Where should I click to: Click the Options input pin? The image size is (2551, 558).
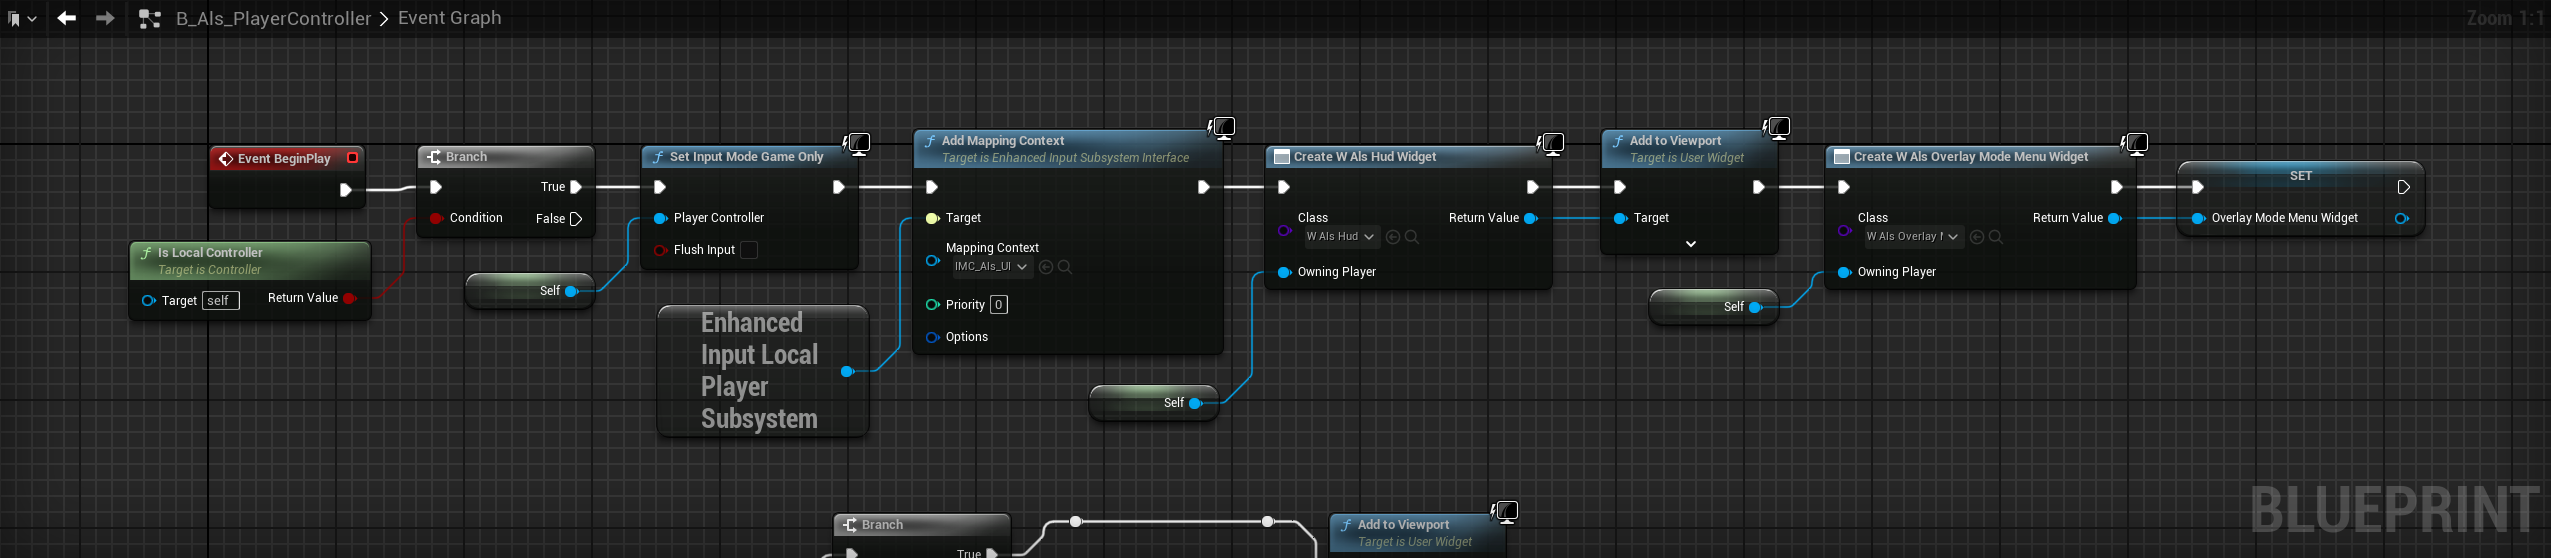tap(932, 337)
